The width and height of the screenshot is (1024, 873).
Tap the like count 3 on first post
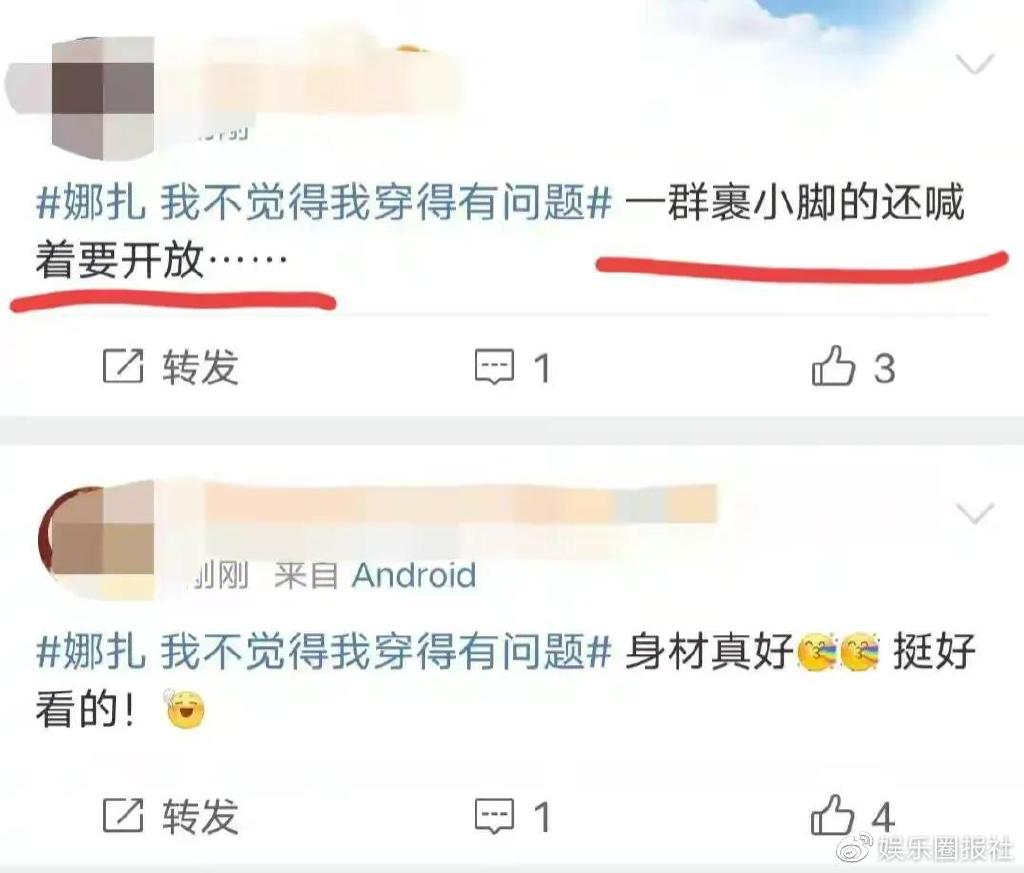[x=884, y=368]
